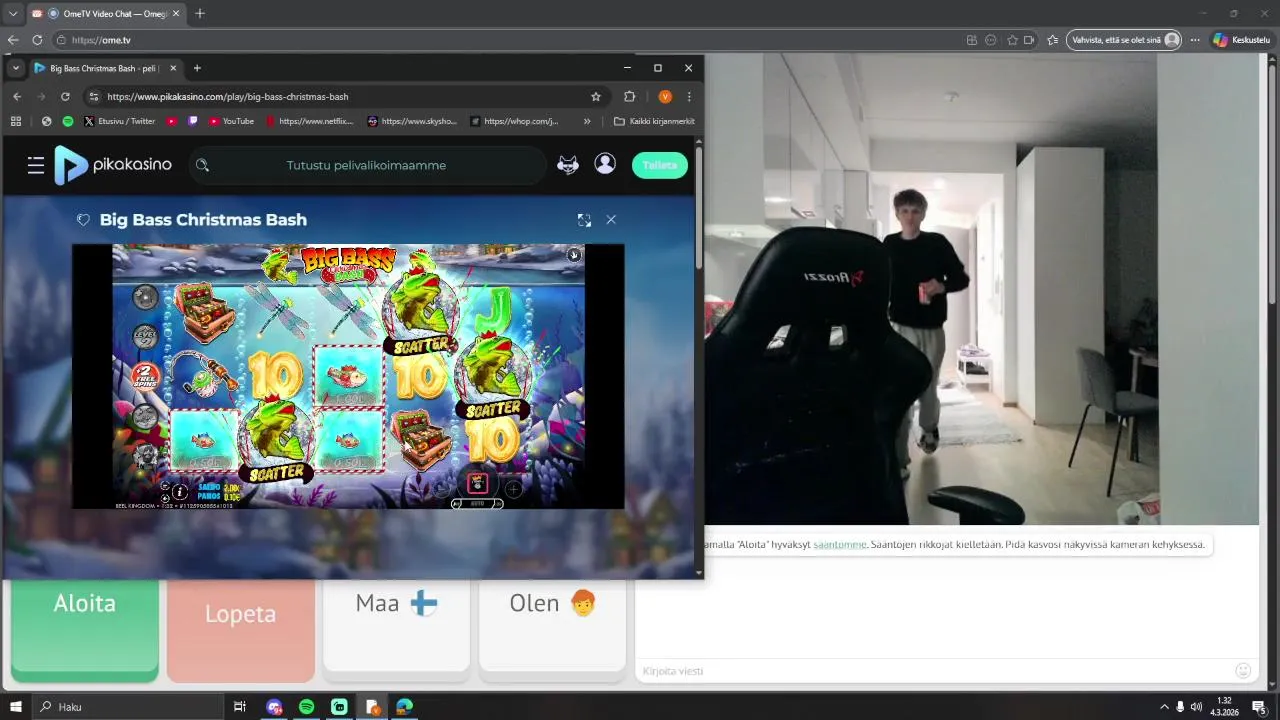Open Edge favorites list icon
The image size is (1280, 720).
click(x=1052, y=40)
